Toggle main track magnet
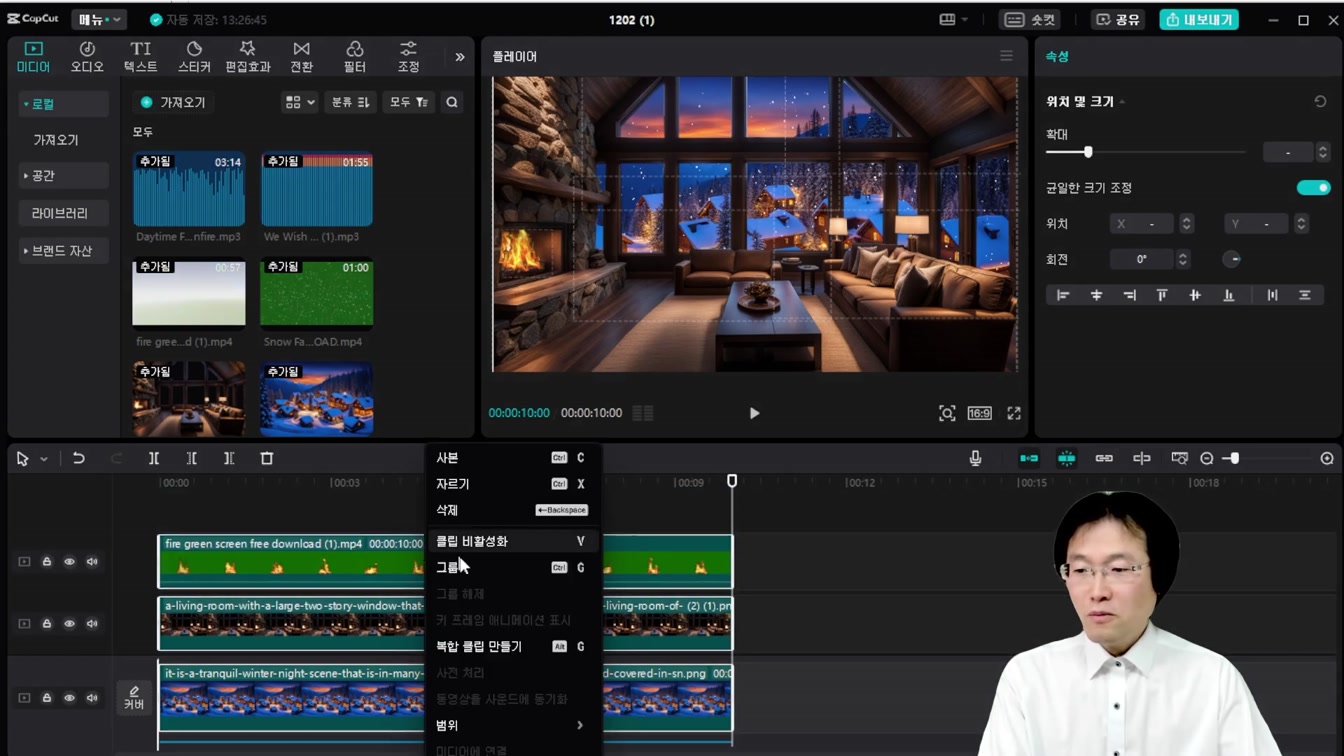The height and width of the screenshot is (756, 1344). pos(1029,458)
